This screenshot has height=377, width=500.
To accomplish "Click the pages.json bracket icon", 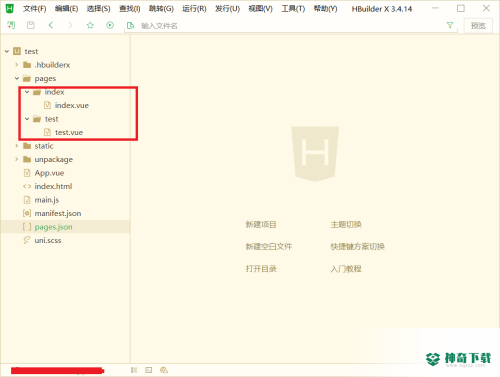I will coord(27,227).
